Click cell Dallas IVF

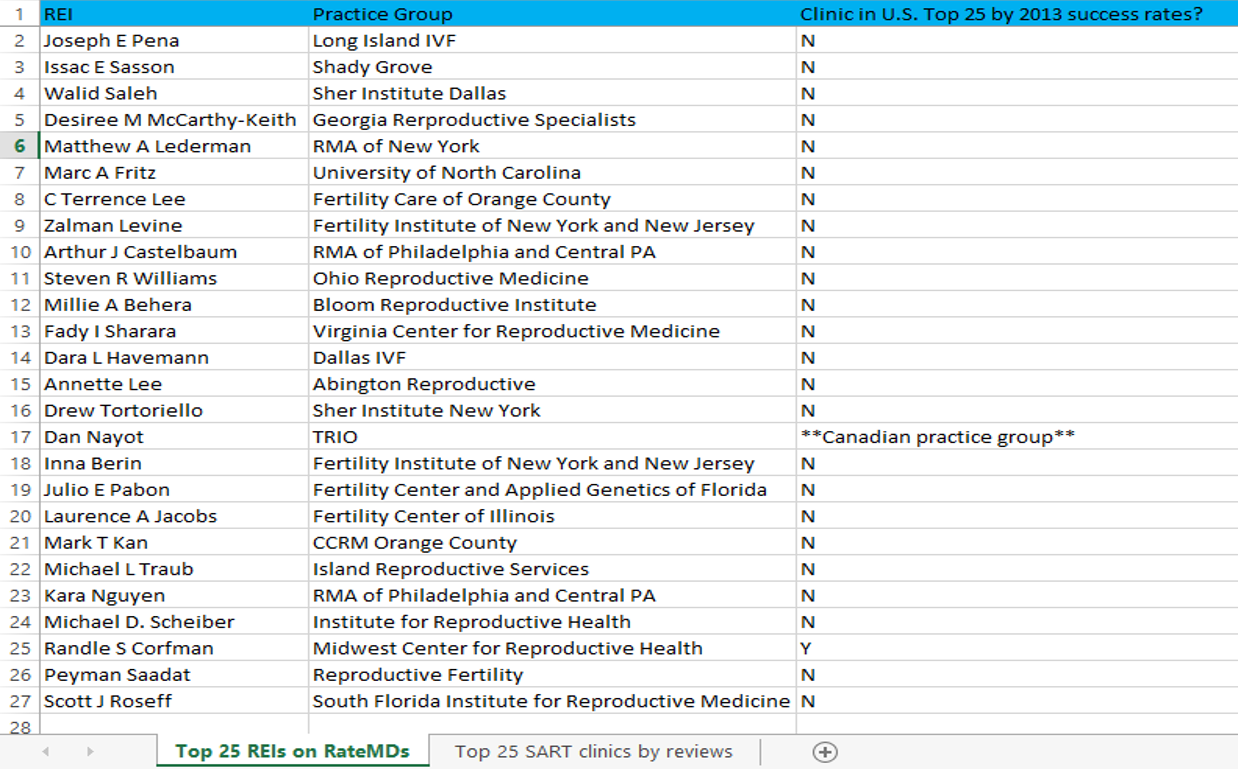[x=552, y=358]
